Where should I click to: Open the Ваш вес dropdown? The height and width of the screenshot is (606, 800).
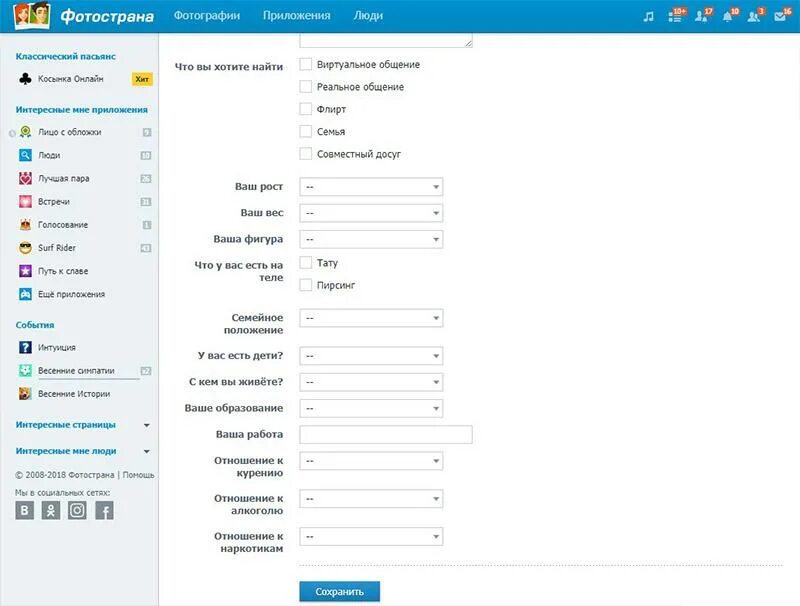pyautogui.click(x=371, y=213)
